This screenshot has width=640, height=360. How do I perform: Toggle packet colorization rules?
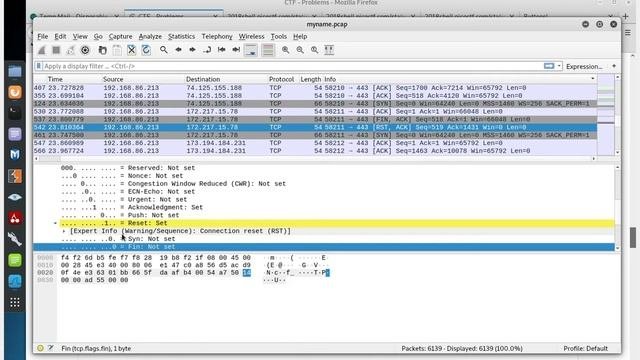[268, 50]
